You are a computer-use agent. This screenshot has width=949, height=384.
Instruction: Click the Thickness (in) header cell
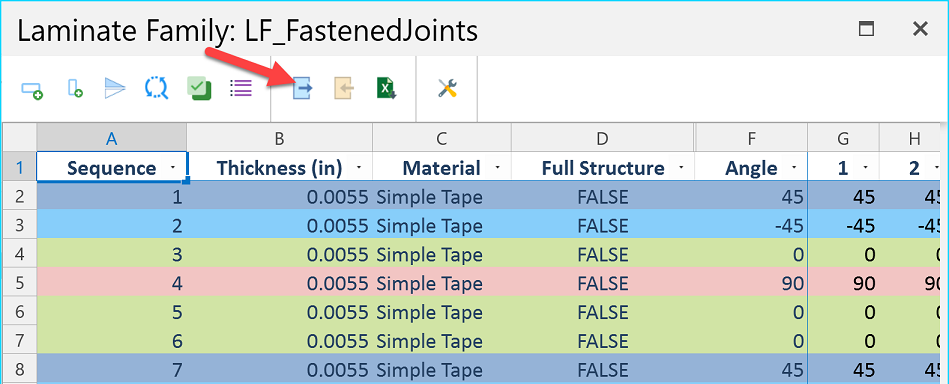point(279,167)
